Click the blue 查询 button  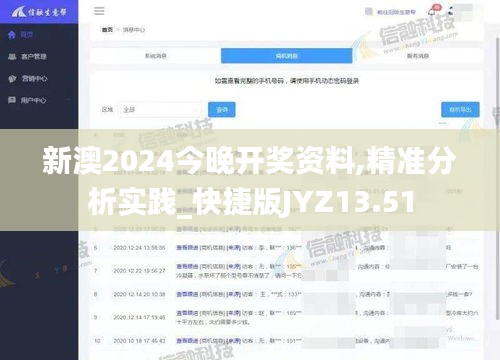[x=222, y=110]
